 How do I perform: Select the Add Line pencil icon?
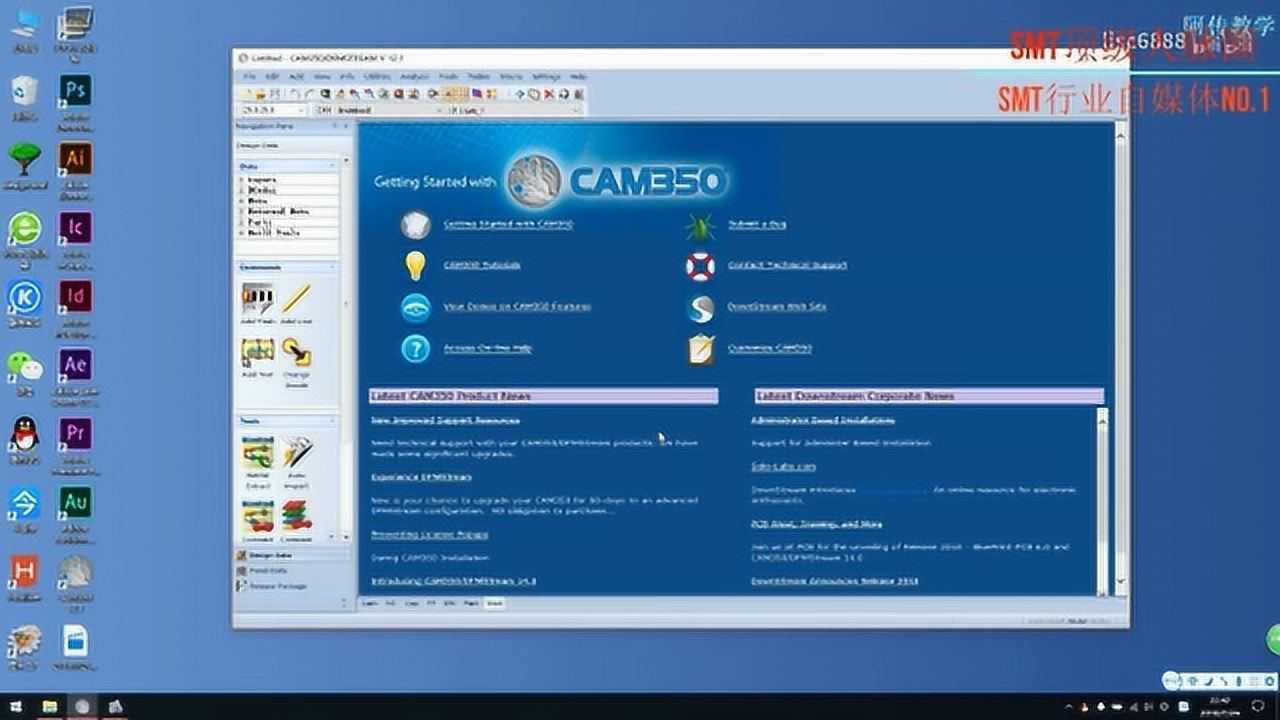pos(296,299)
